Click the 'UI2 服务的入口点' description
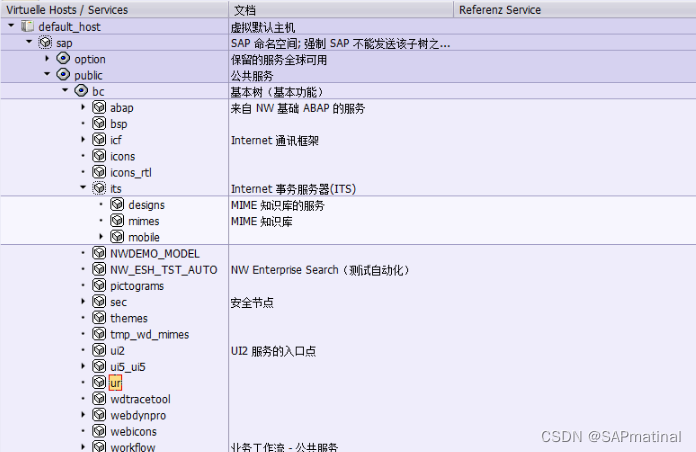The image size is (696, 452). click(x=273, y=351)
